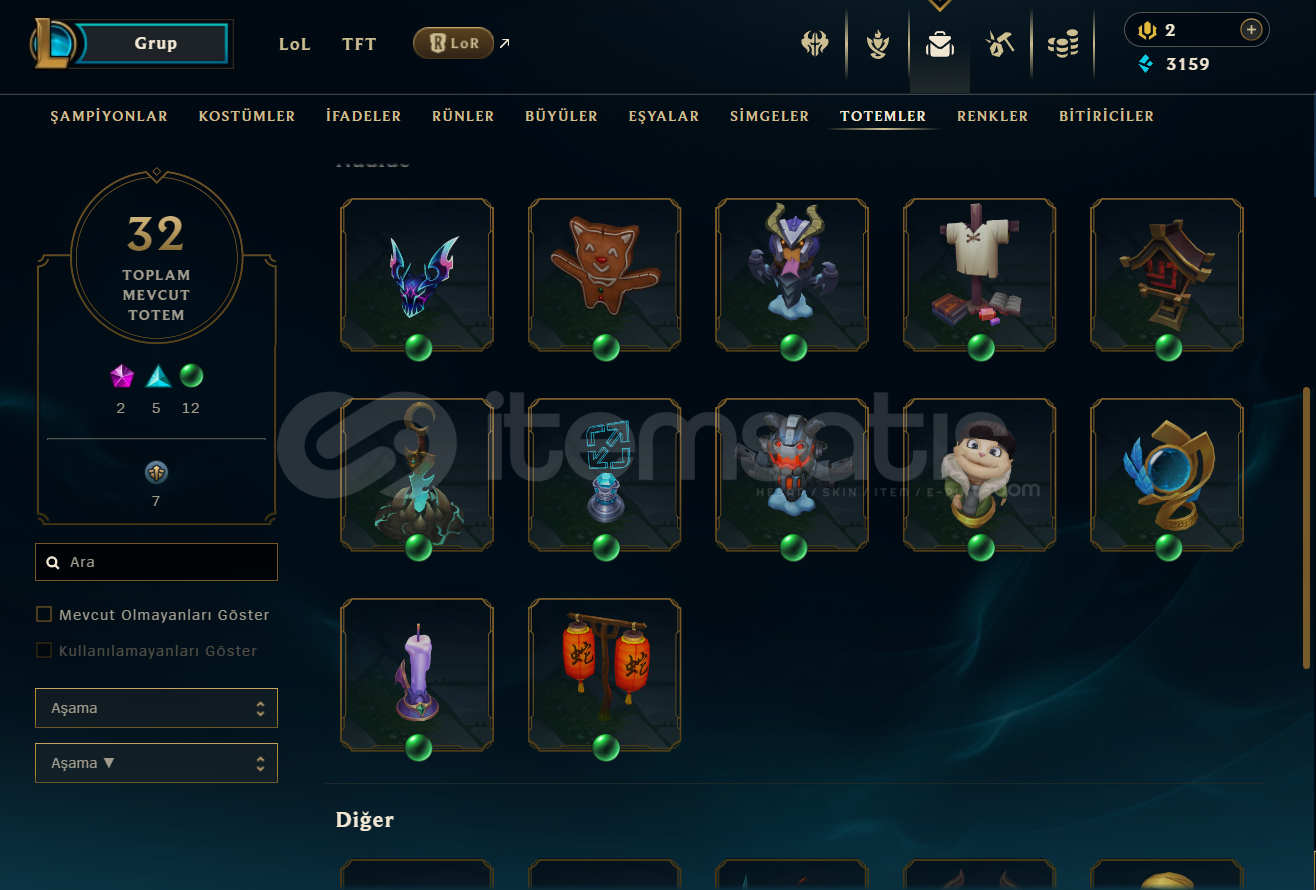Viewport: 1316px width, 890px height.
Task: Go to the TFT link
Action: tap(359, 44)
